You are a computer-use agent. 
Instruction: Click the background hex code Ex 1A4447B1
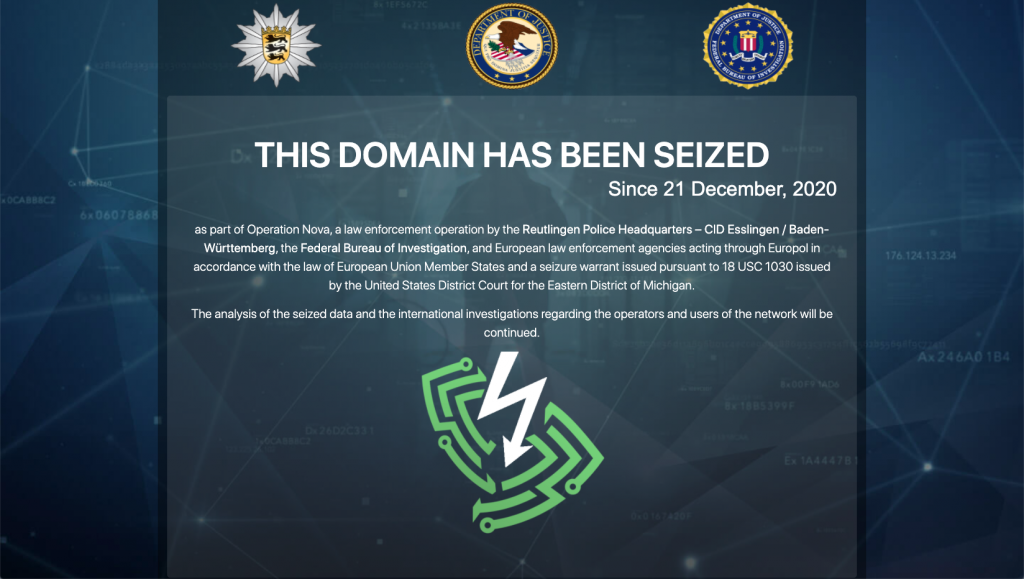click(x=821, y=461)
